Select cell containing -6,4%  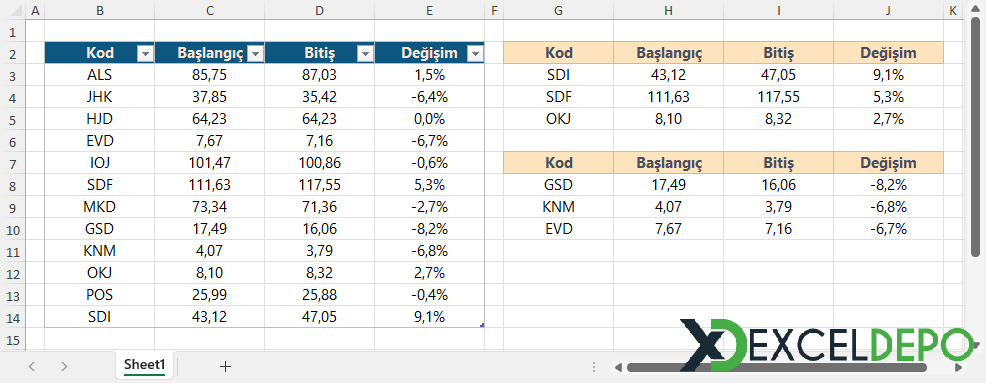point(429,97)
